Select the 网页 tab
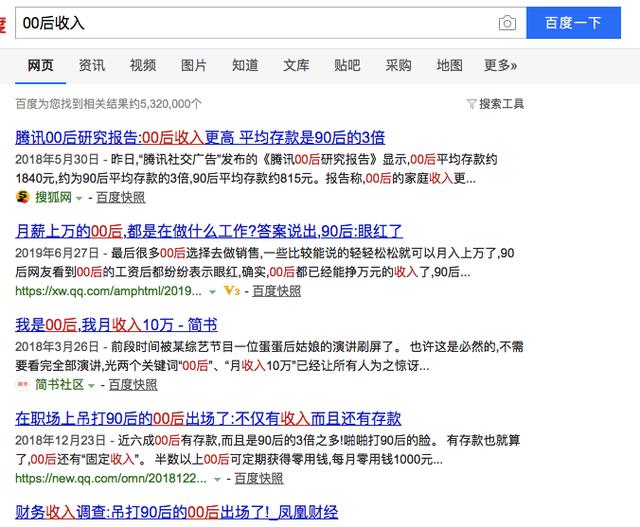Image resolution: width=640 pixels, height=527 pixels. click(40, 65)
